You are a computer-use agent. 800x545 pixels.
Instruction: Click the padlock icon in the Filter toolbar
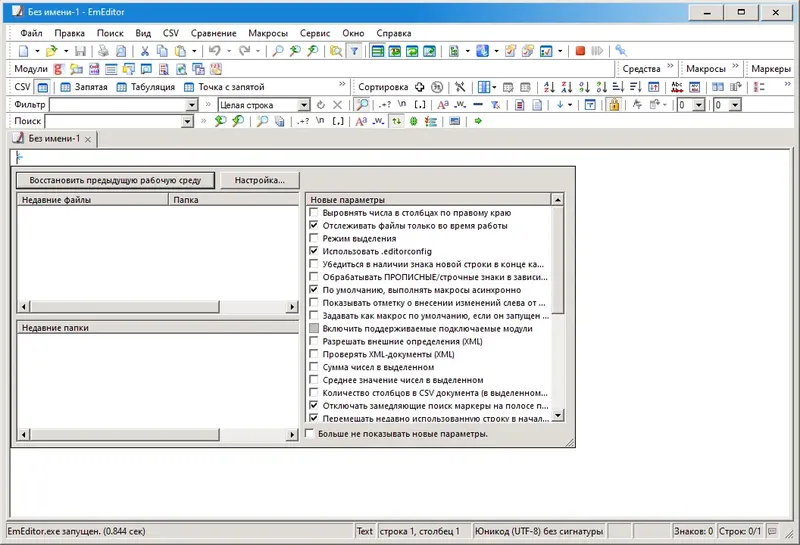[614, 105]
